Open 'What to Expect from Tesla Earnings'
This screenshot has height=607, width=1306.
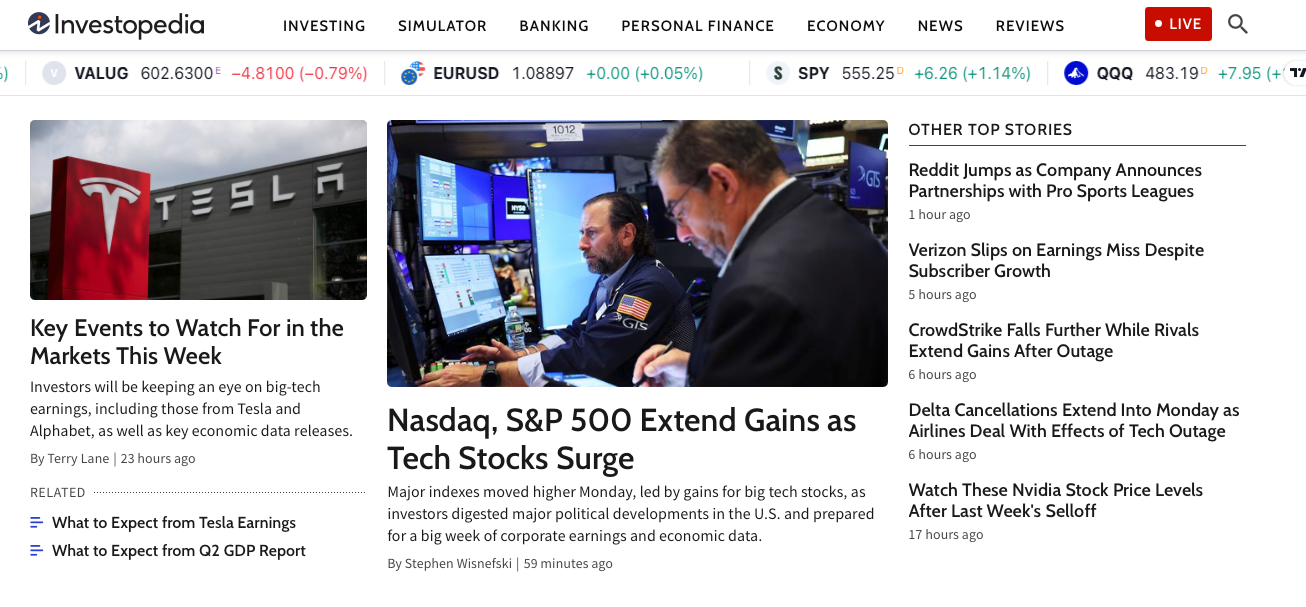point(176,522)
